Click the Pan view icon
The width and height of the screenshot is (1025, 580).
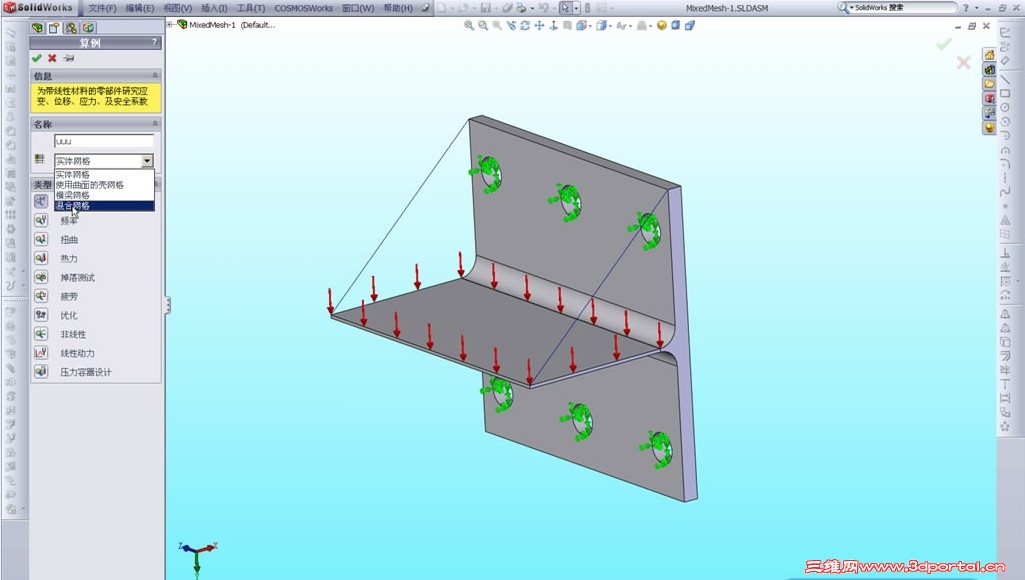[539, 26]
